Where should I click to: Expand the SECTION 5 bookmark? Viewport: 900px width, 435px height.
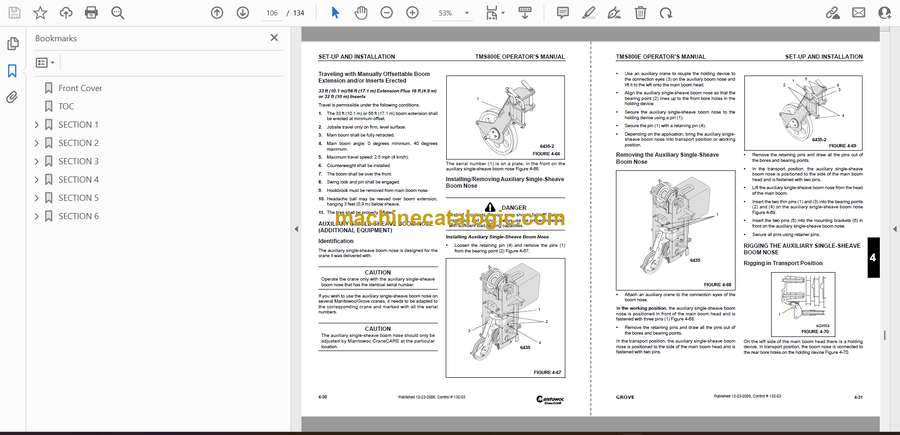coord(37,198)
